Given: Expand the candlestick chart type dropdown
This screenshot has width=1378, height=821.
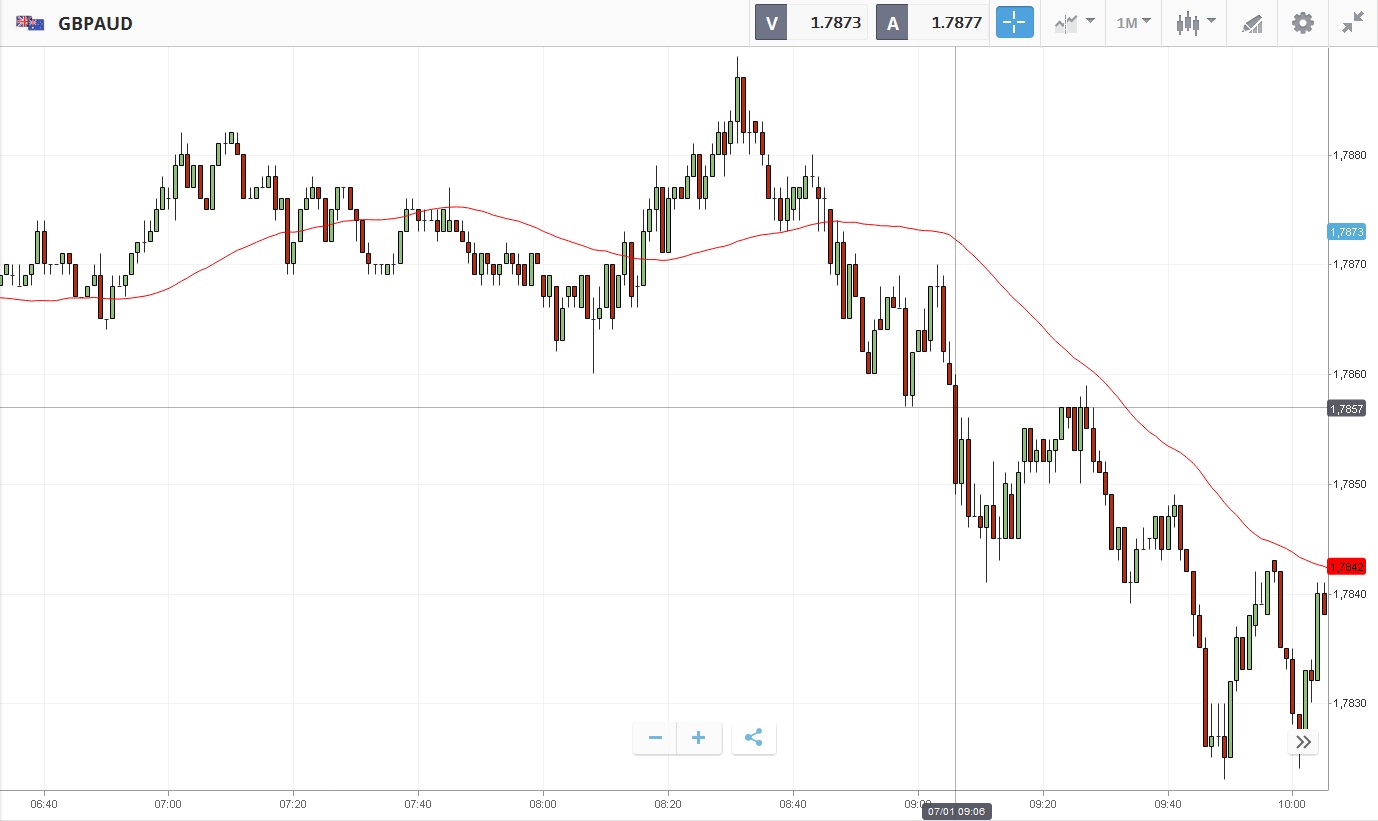Looking at the screenshot, I should pyautogui.click(x=1195, y=23).
